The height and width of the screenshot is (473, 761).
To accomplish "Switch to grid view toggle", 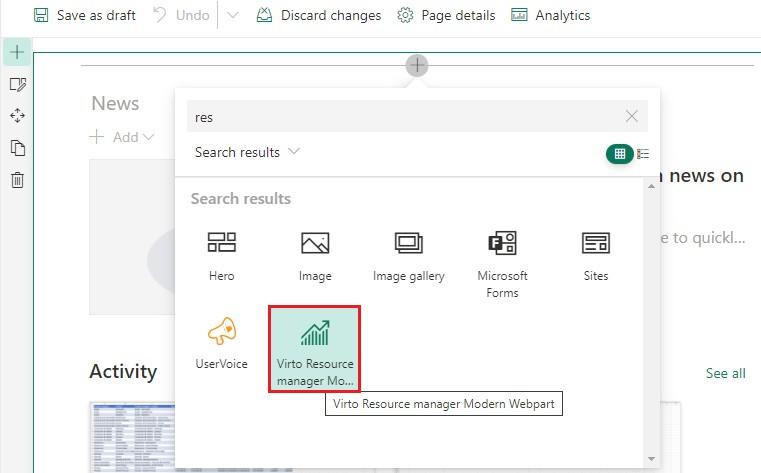I will [619, 154].
